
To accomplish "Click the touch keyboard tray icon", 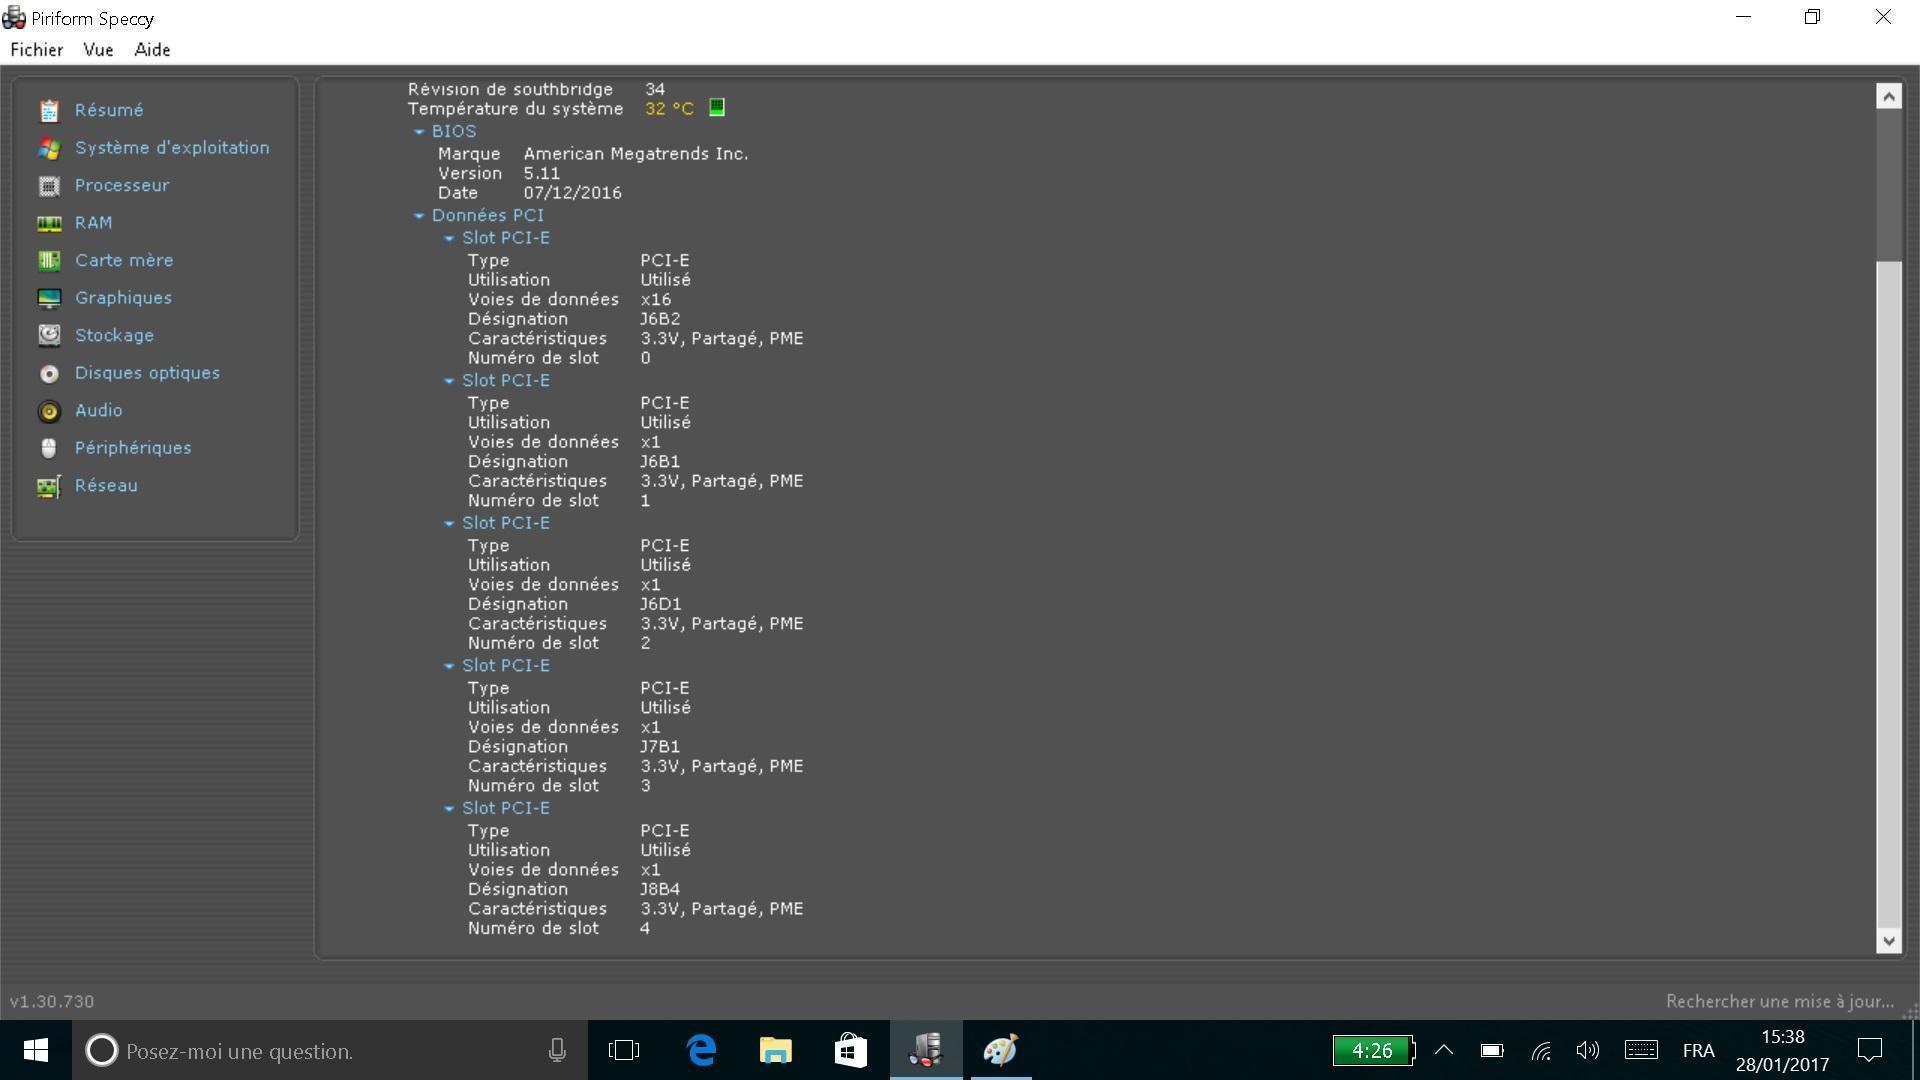I will (x=1641, y=1050).
